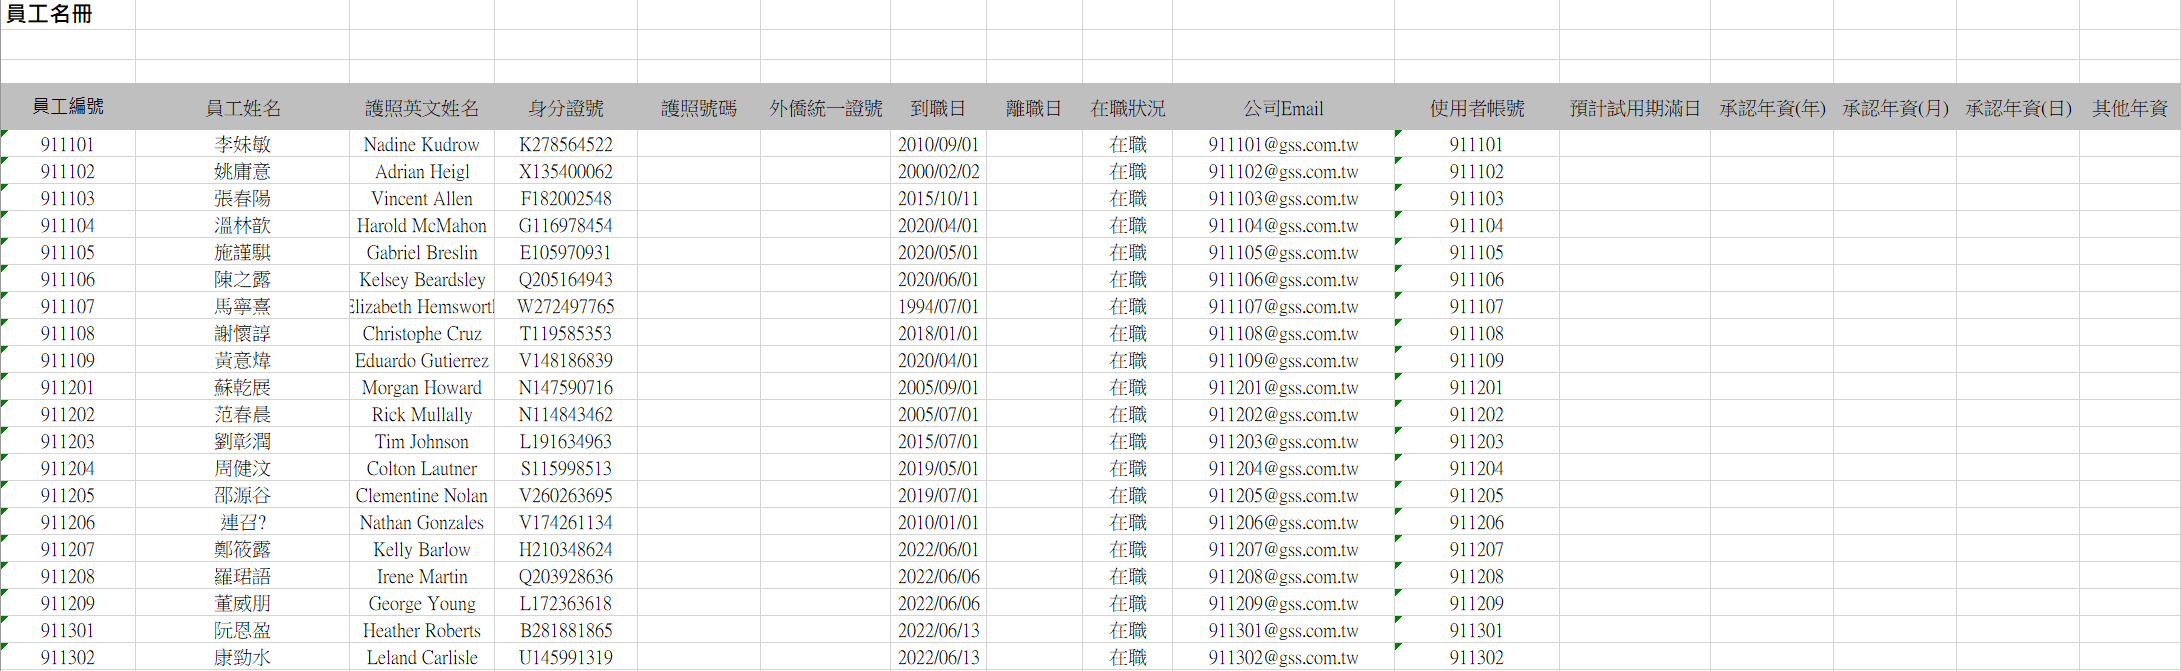Select the 護照英文姓名 header cell
The image size is (2181, 671).
click(421, 108)
